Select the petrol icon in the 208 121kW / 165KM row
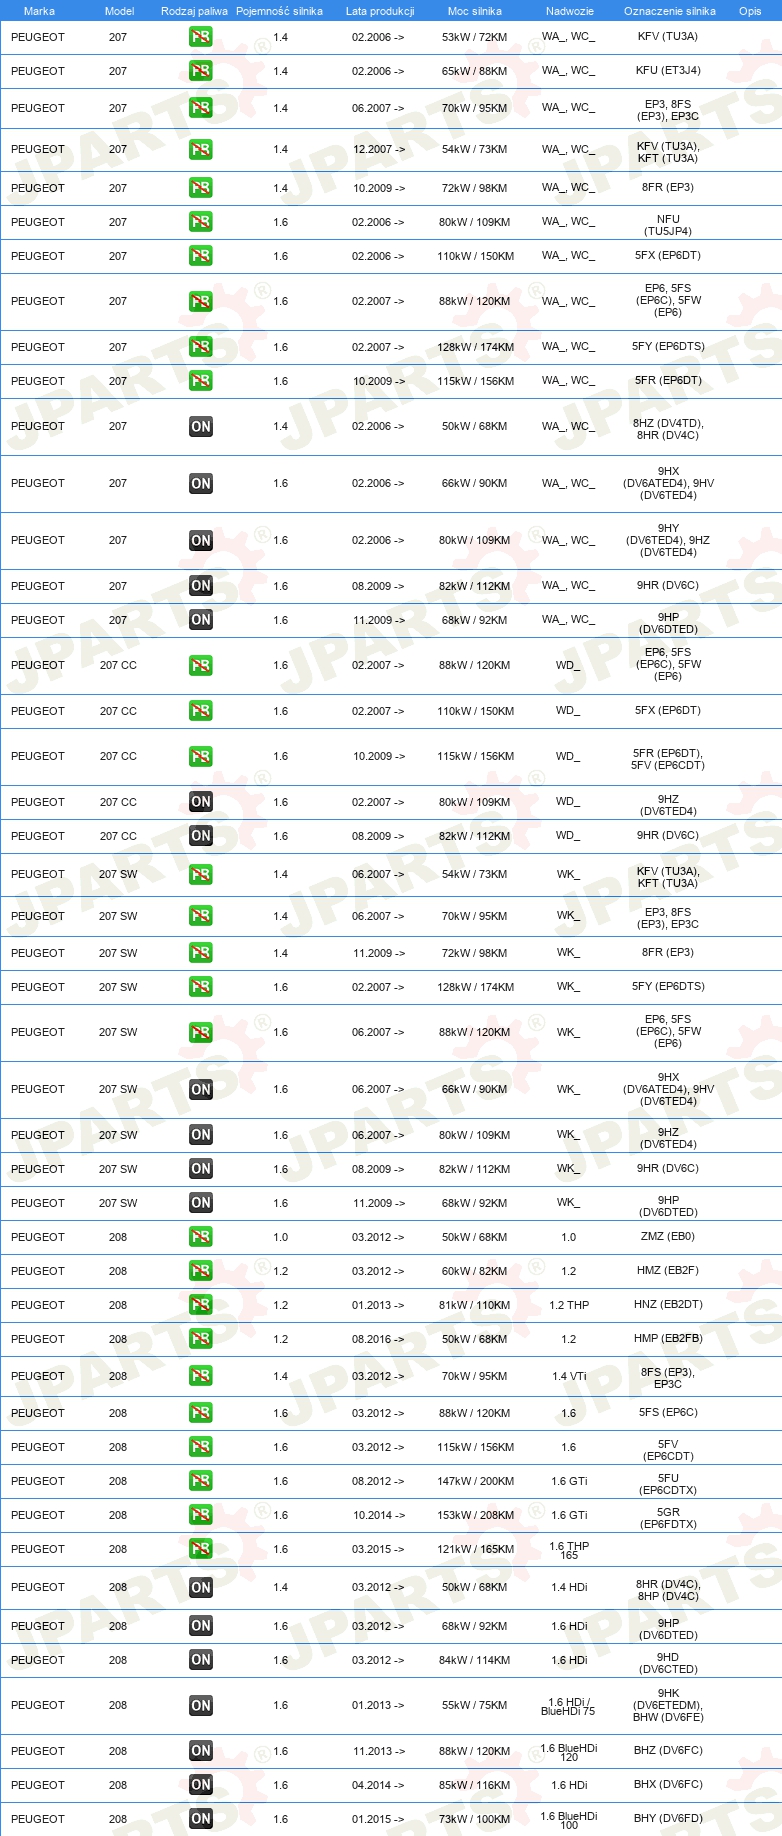 pyautogui.click(x=201, y=1549)
